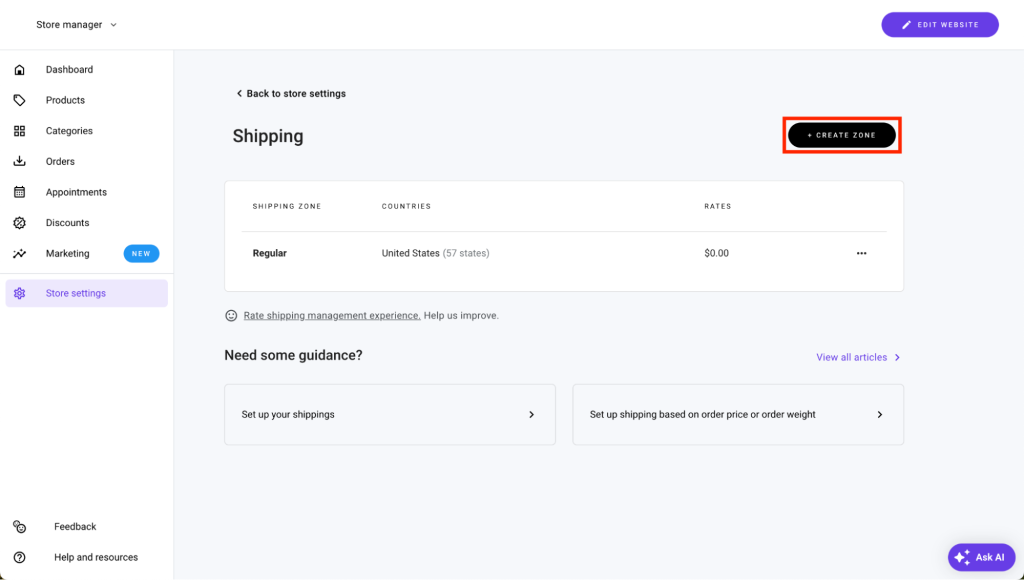The width and height of the screenshot is (1024, 580).
Task: Click the Categories grid icon
Action: click(x=19, y=131)
